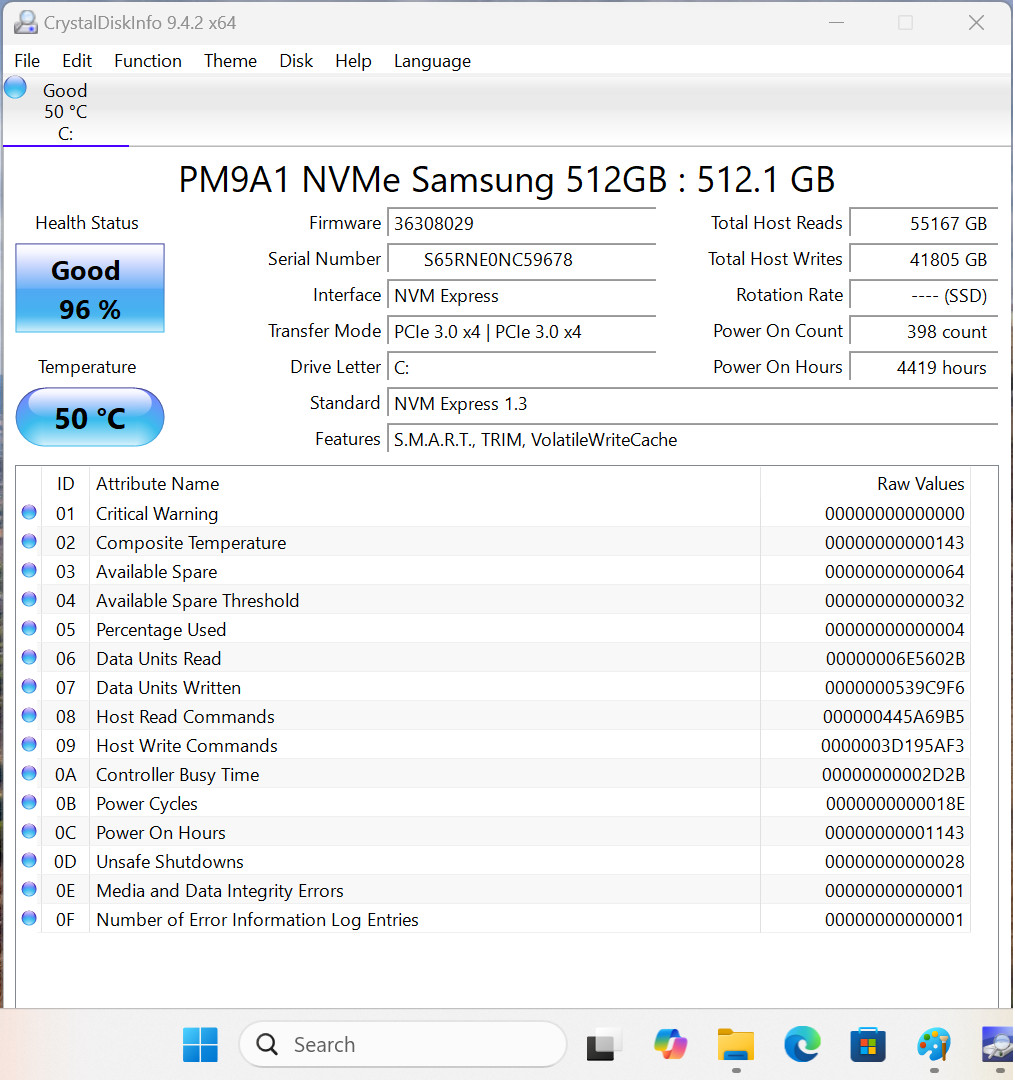Click status icon for Data Units Read row
Screen dimensions: 1015x1080
(29, 657)
